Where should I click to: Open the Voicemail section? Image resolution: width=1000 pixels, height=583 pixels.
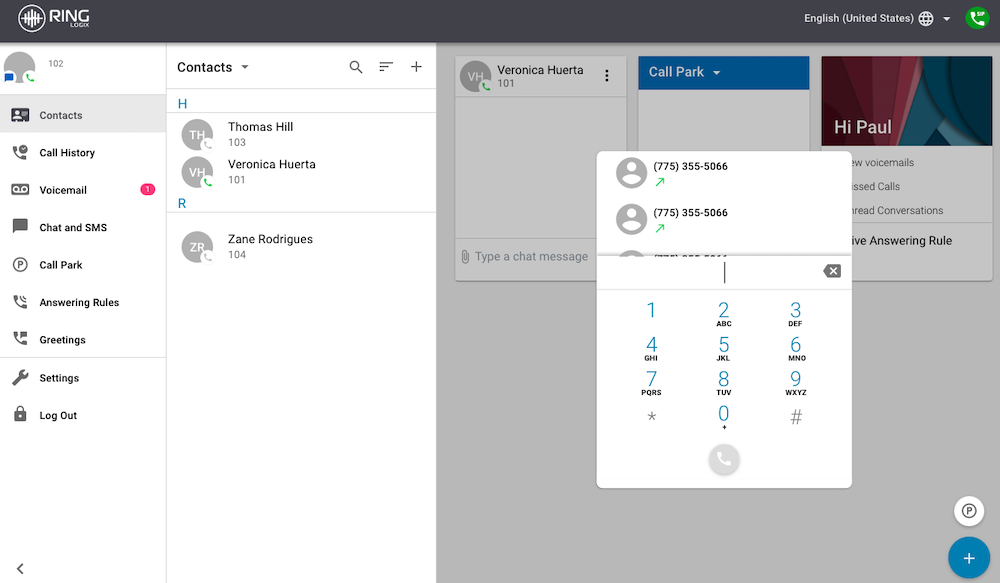coord(83,189)
